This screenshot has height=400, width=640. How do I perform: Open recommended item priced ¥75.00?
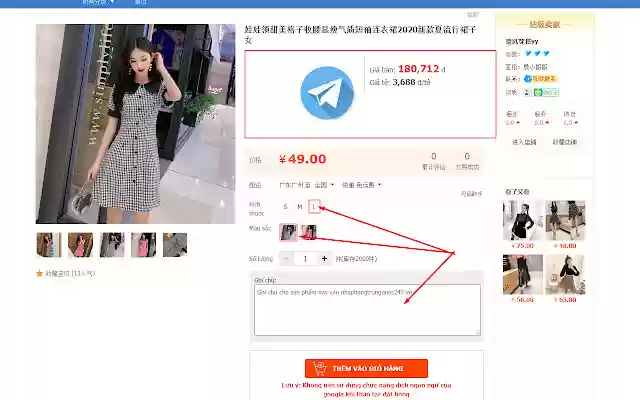[x=523, y=220]
